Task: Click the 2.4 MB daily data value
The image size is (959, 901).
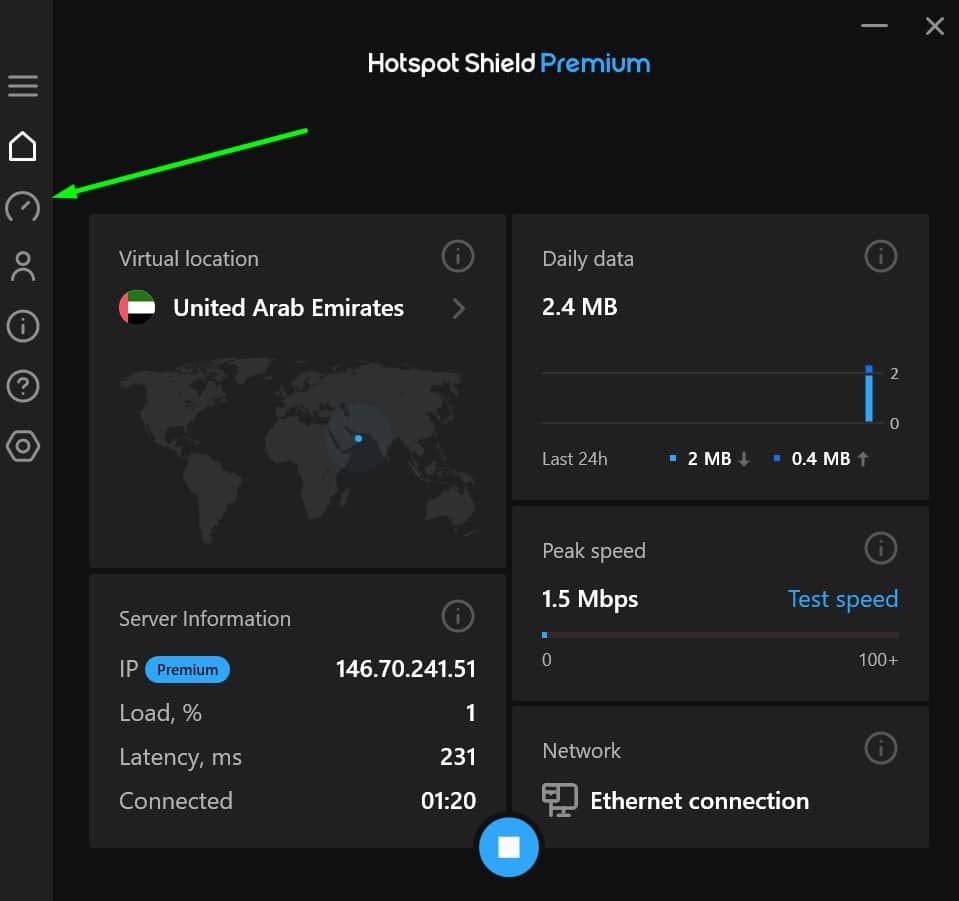Action: 579,306
